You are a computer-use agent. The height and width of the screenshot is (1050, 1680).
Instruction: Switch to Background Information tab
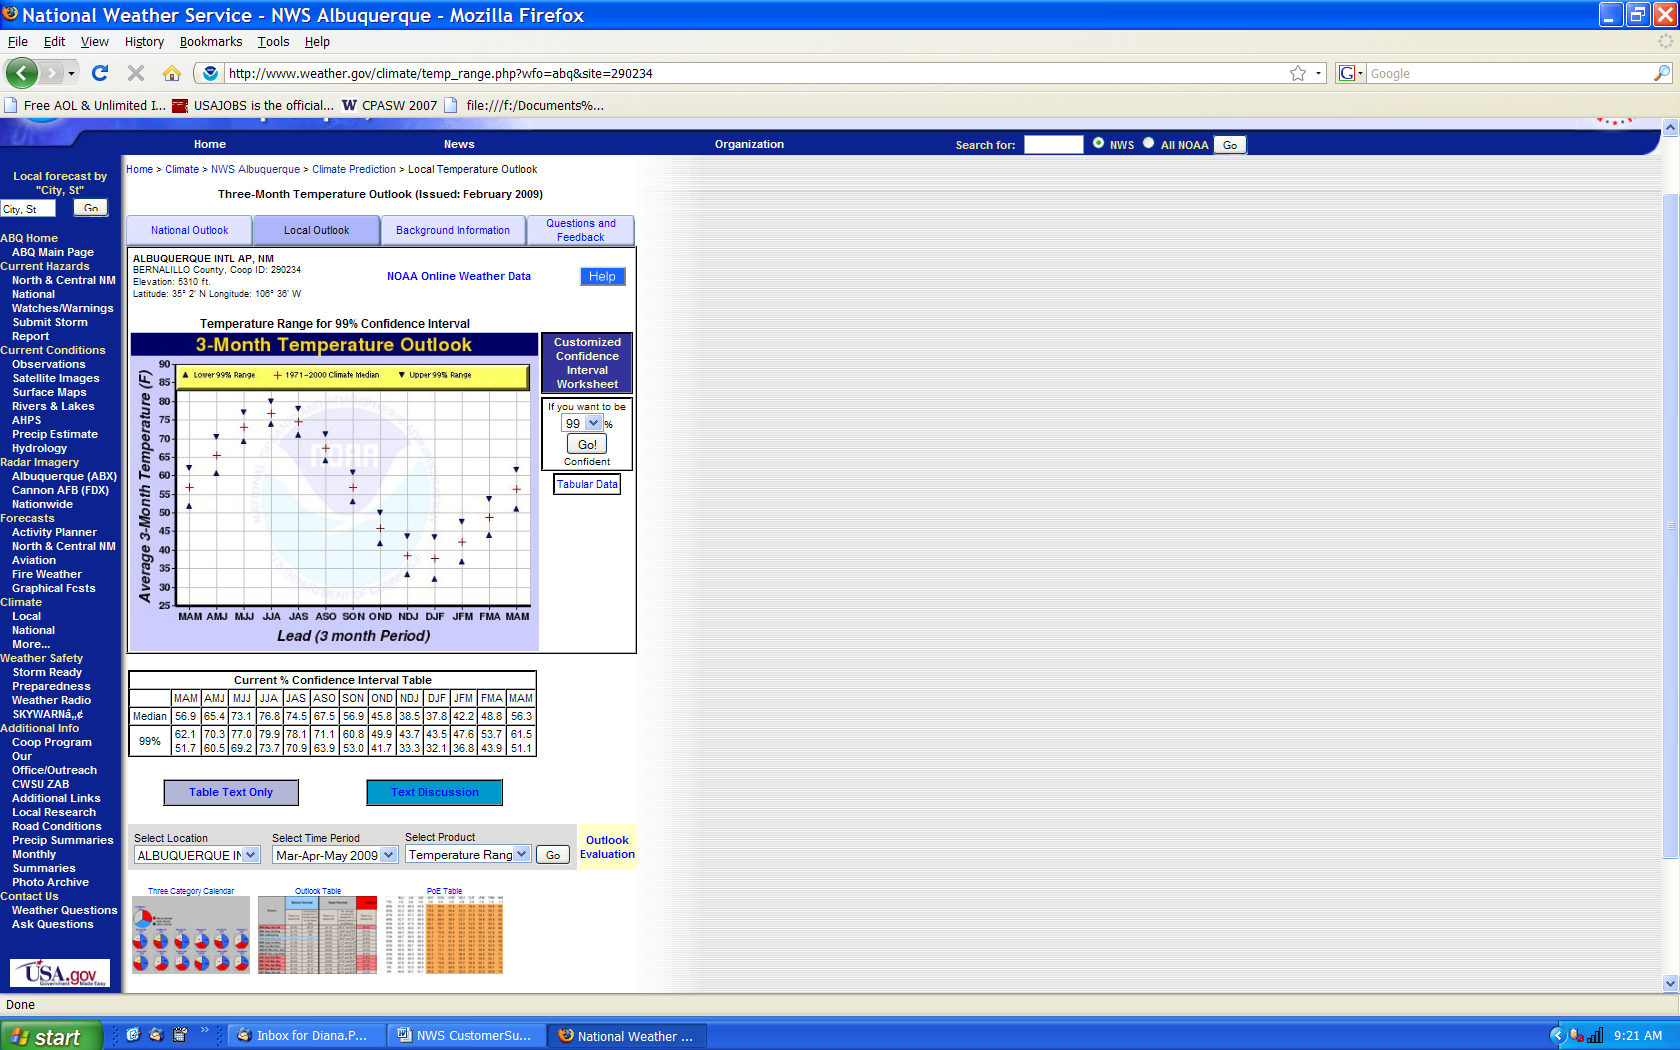(453, 230)
